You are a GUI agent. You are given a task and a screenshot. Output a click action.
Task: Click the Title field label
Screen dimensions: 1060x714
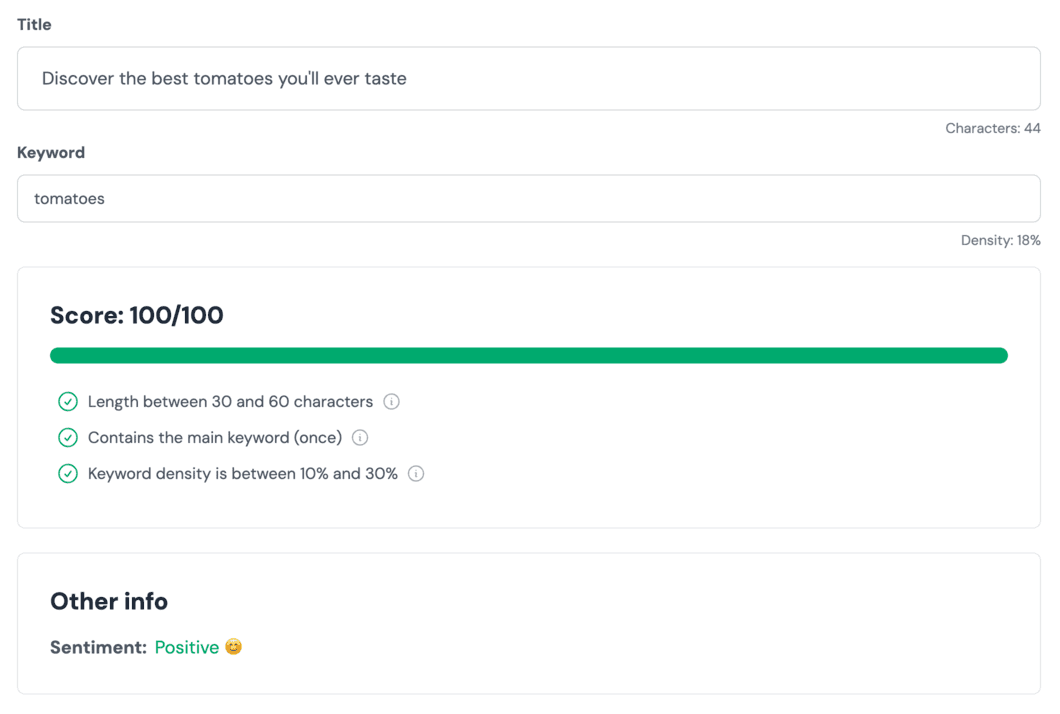point(34,25)
